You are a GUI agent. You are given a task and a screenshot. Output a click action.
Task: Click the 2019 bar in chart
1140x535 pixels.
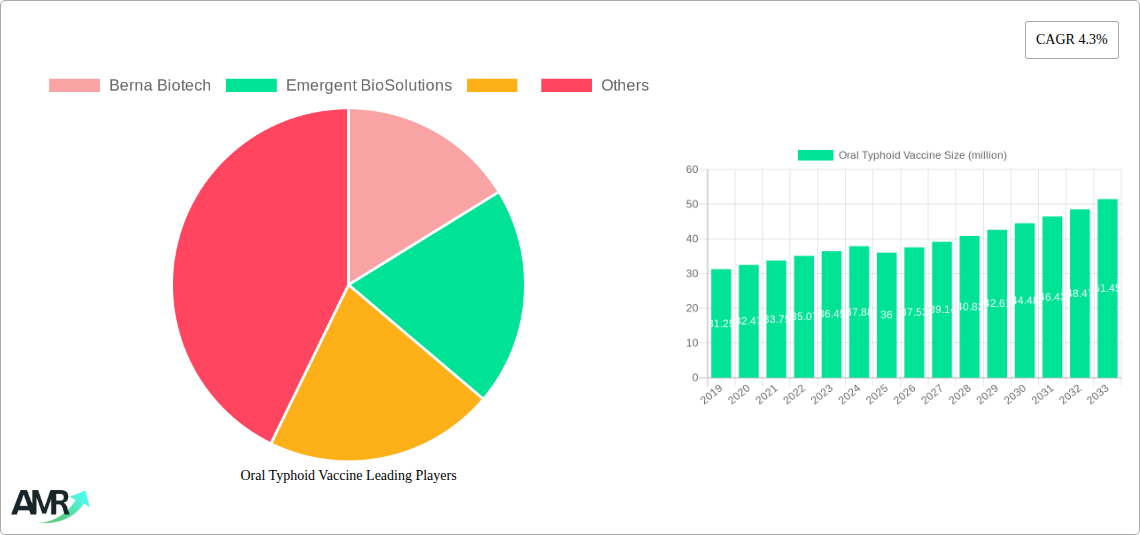721,323
